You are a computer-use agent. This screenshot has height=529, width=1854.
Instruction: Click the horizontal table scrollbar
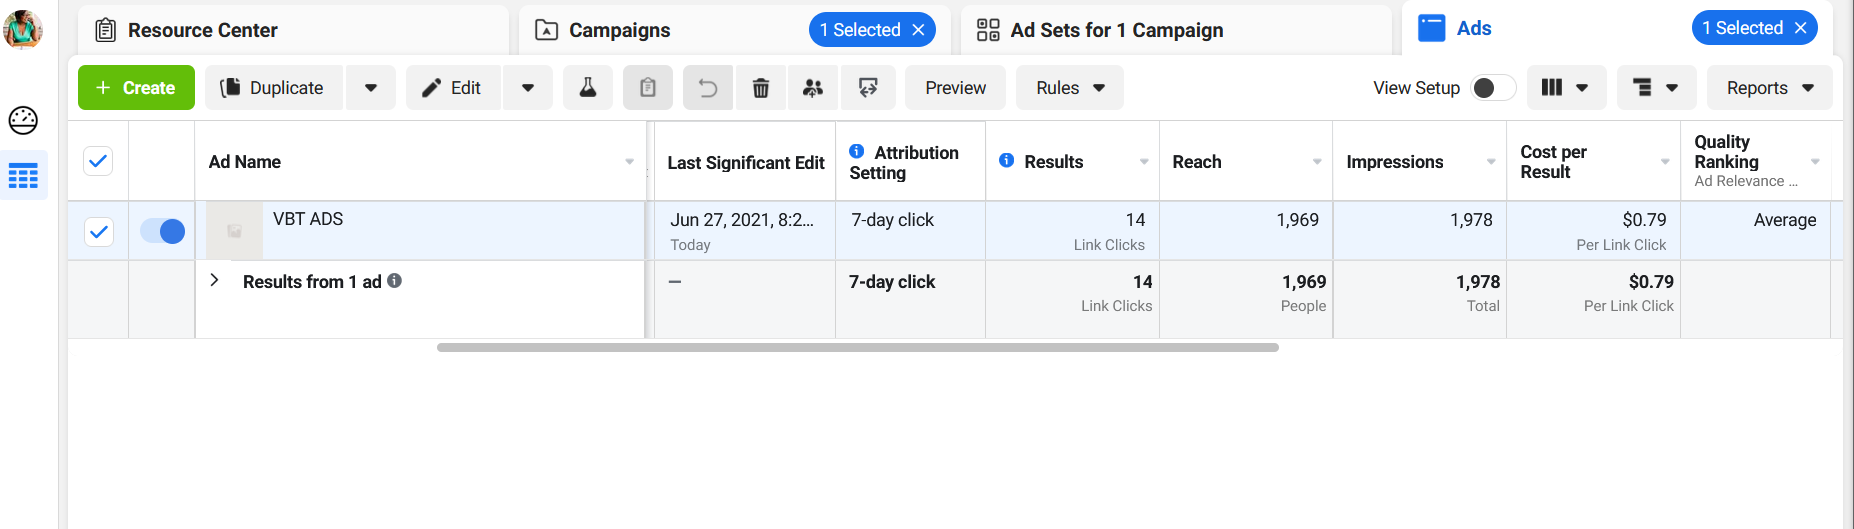[x=857, y=348]
